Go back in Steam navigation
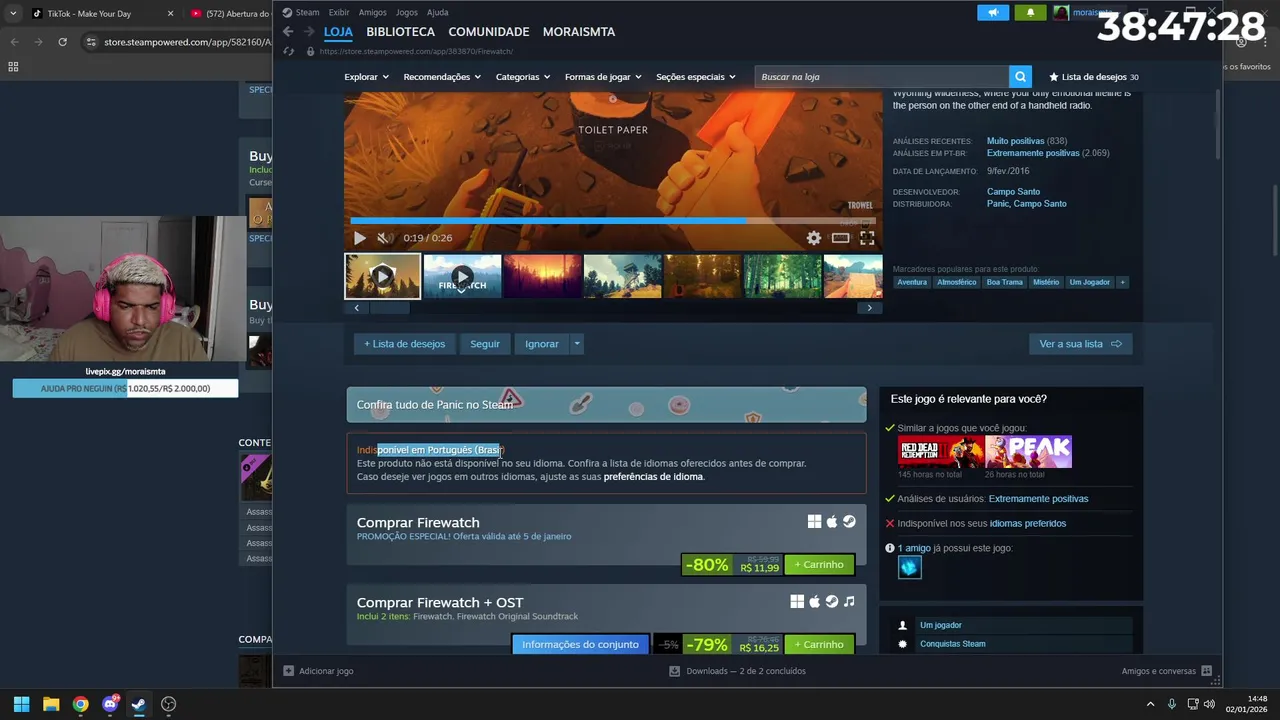This screenshot has width=1280, height=720. (288, 32)
